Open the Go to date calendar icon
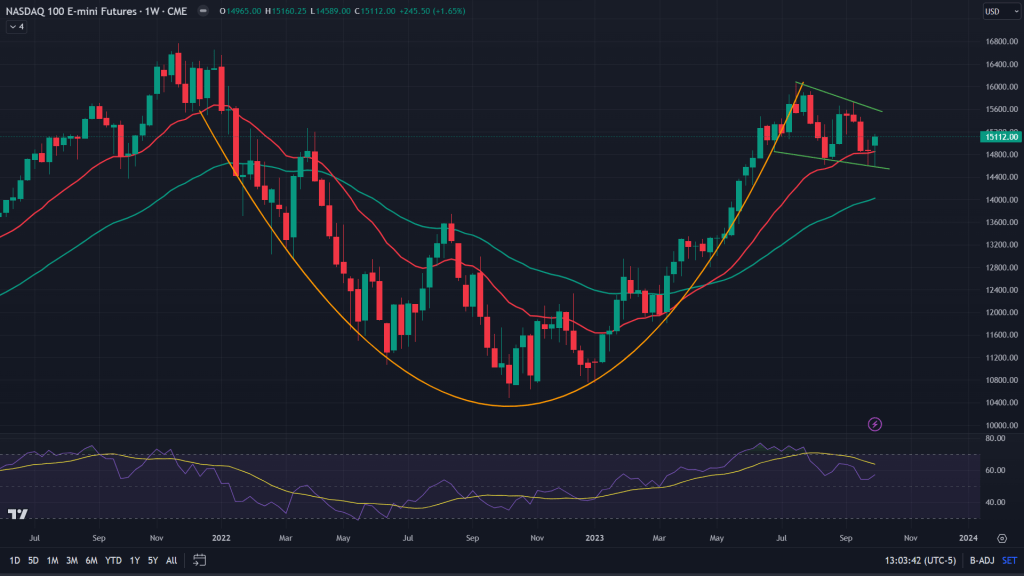Viewport: 1024px width, 576px height. (200, 560)
